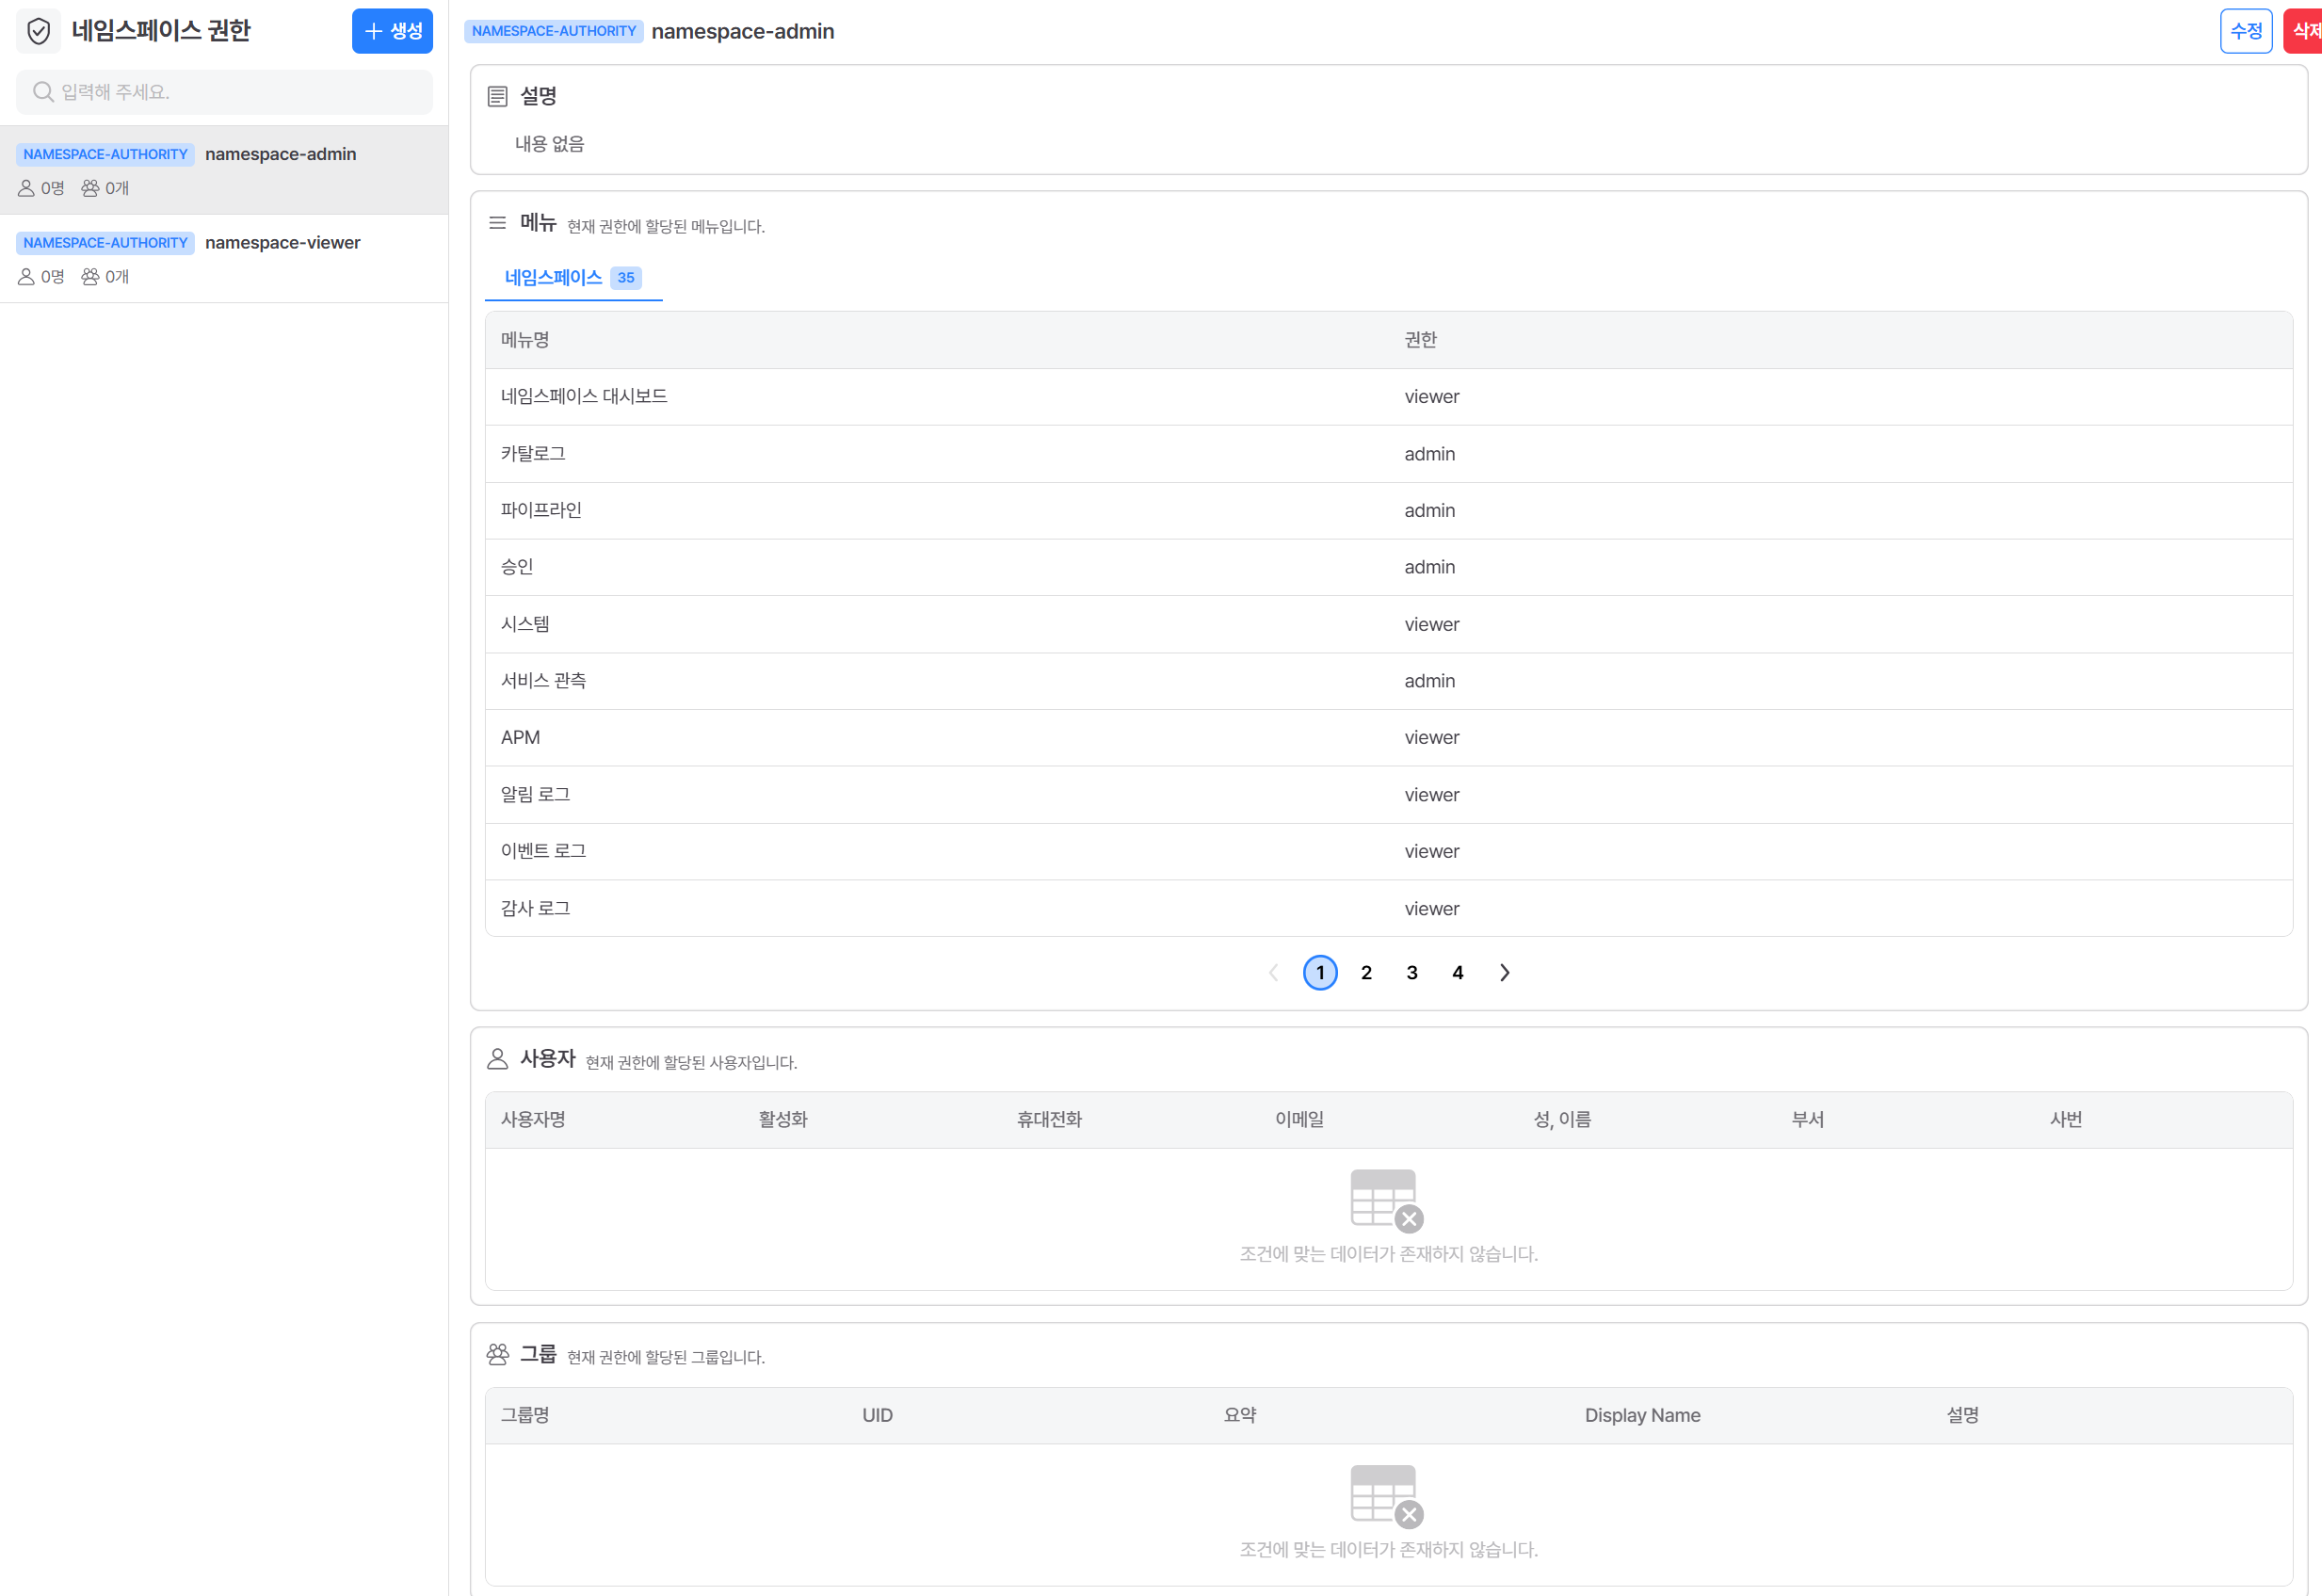Click the APM menu row

tap(1389, 738)
